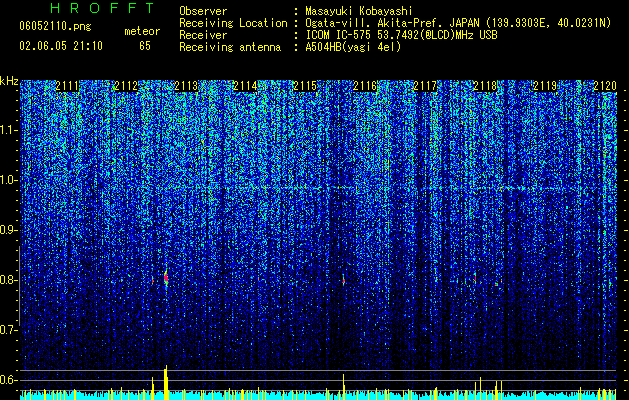Image resolution: width=629 pixels, height=400 pixels.
Task: Click the Observer label
Action: click(x=203, y=11)
